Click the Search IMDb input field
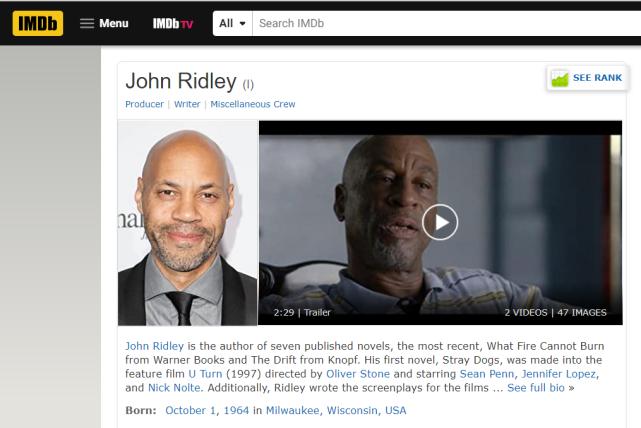641x428 pixels. point(447,23)
